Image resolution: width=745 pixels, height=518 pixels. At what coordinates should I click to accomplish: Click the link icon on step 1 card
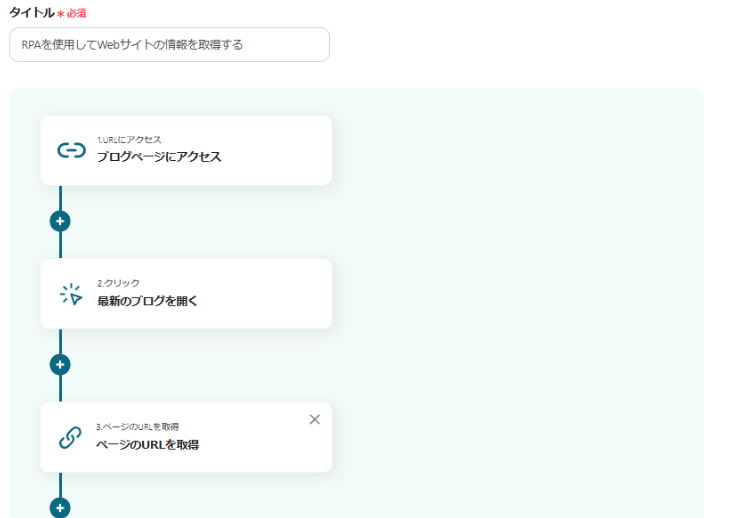coord(71,150)
